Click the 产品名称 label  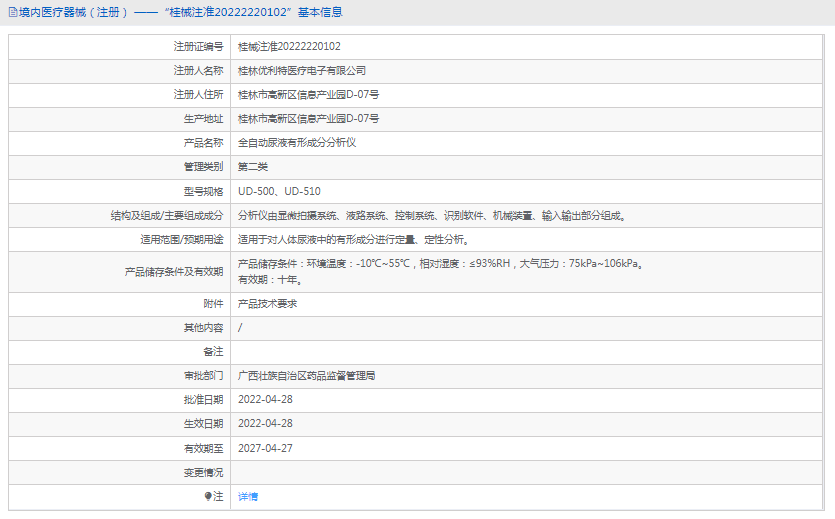click(203, 143)
